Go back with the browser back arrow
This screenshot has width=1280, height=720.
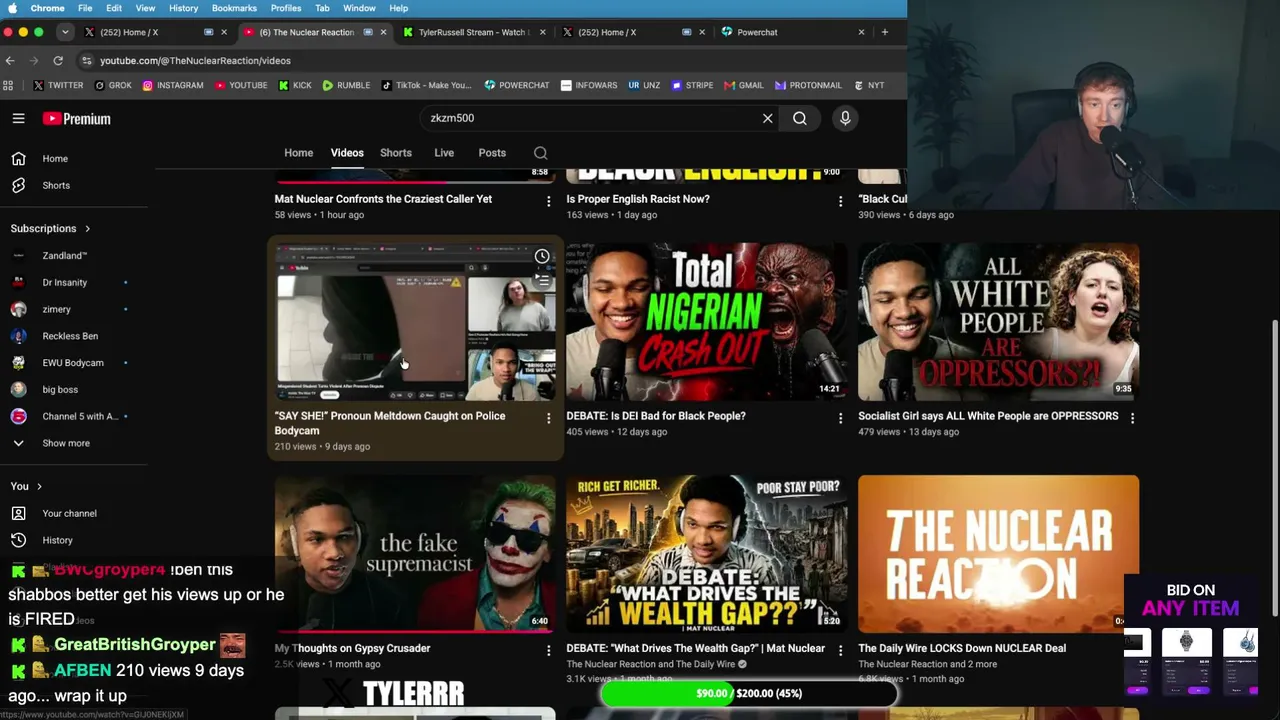pos(10,60)
